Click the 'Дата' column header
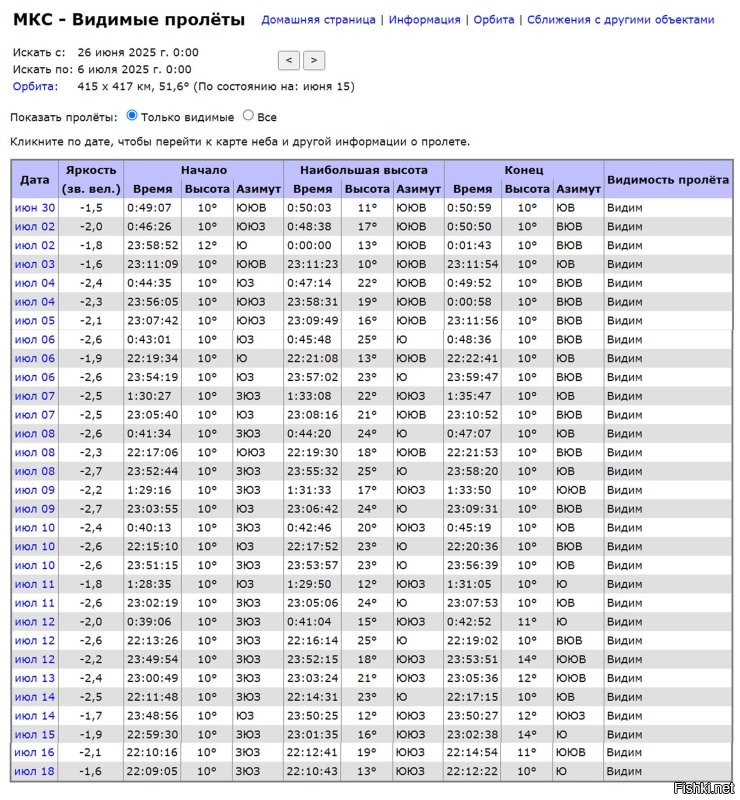This screenshot has width=740, height=800. (x=35, y=180)
